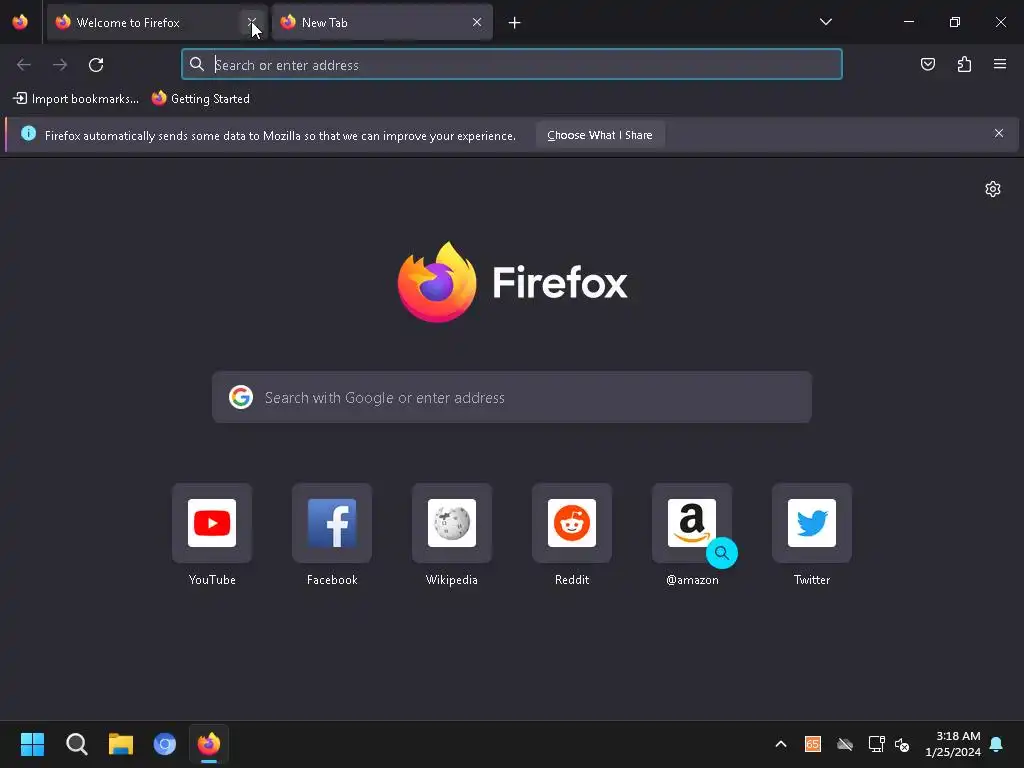Open the application hamburger menu

[1000, 64]
